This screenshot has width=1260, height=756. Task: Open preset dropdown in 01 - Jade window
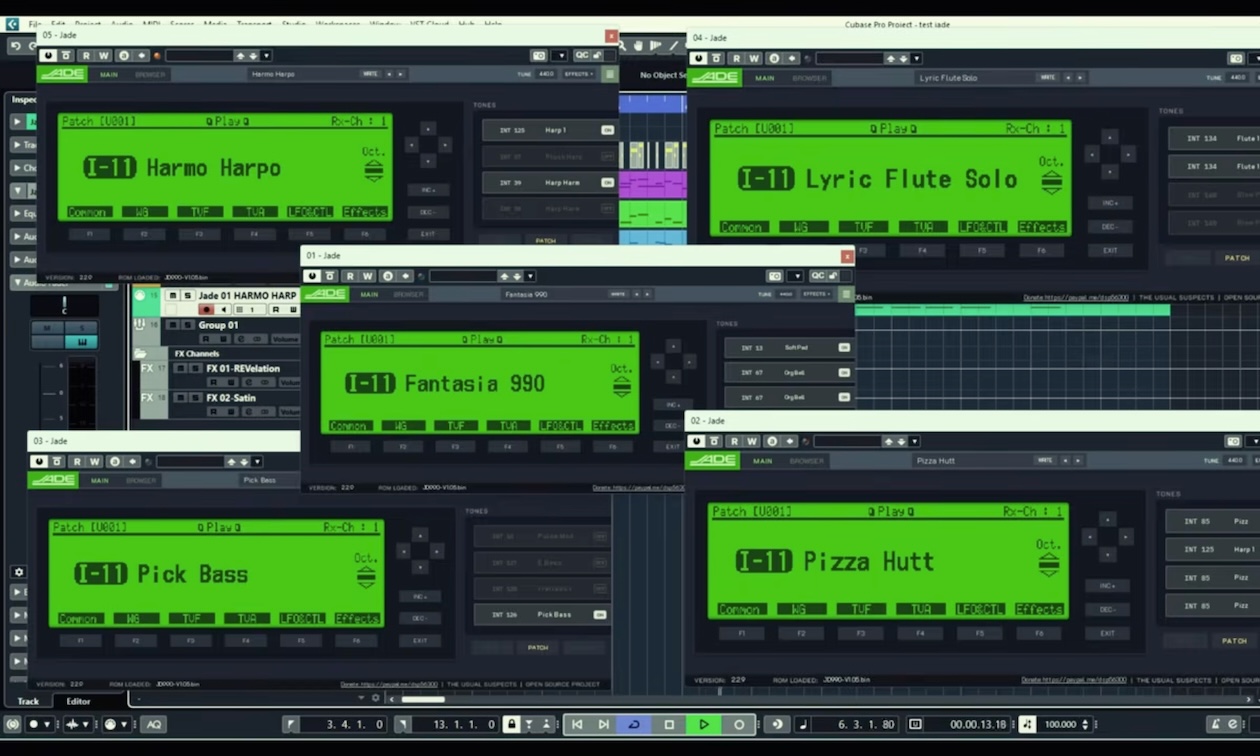[529, 276]
